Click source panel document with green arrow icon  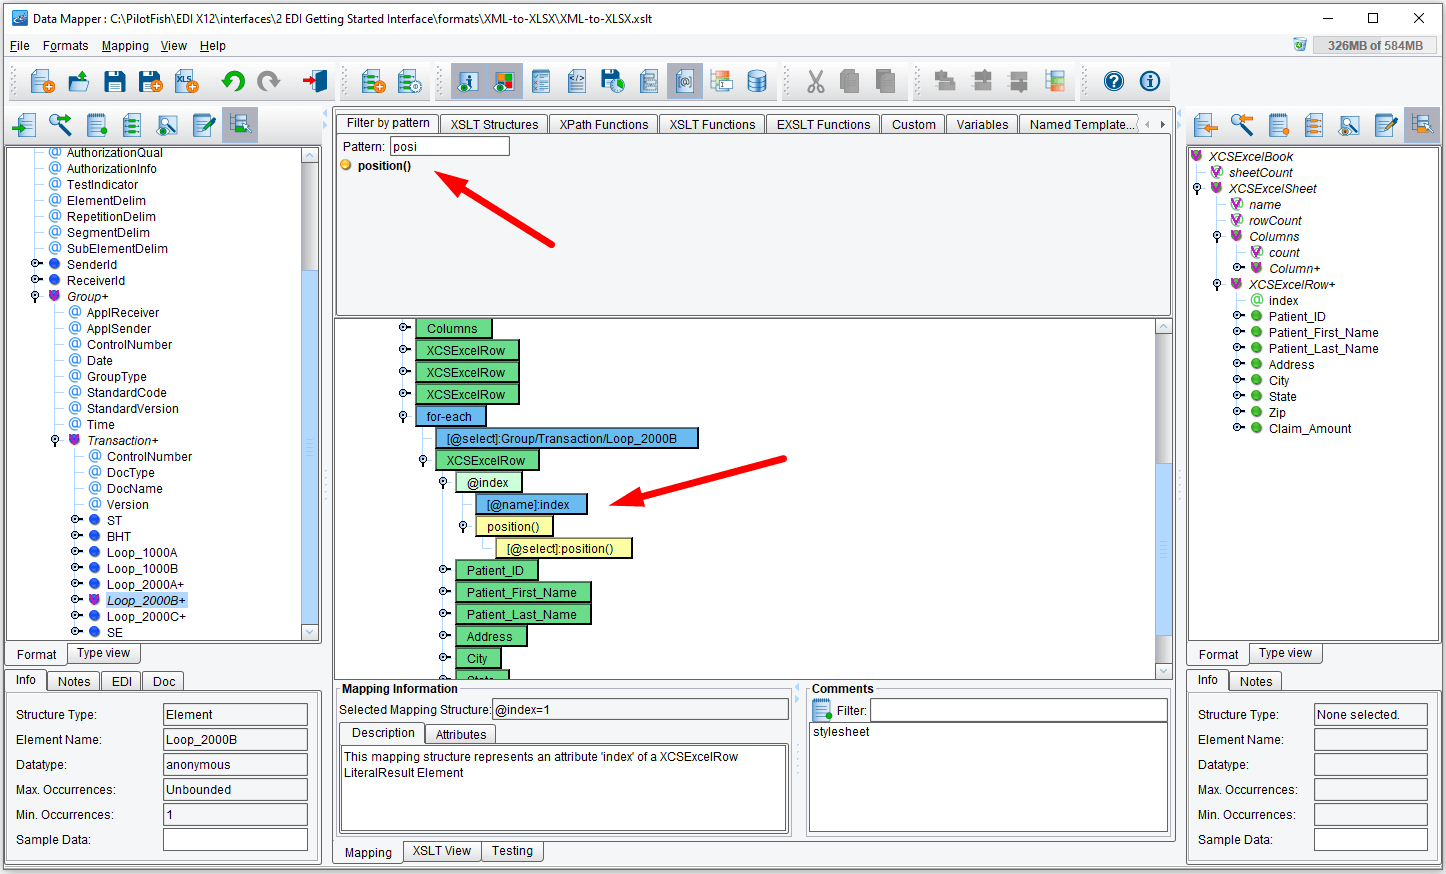[25, 125]
